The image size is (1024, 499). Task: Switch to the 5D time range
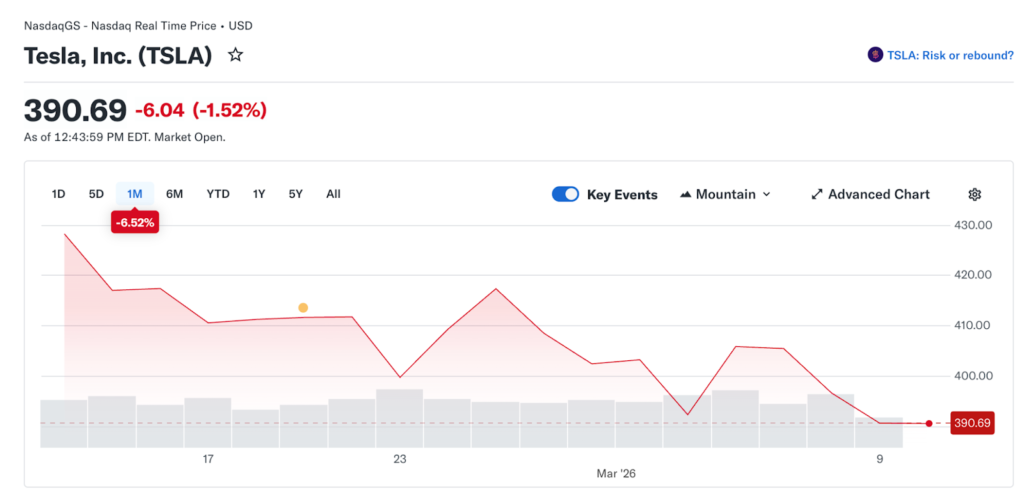(96, 194)
